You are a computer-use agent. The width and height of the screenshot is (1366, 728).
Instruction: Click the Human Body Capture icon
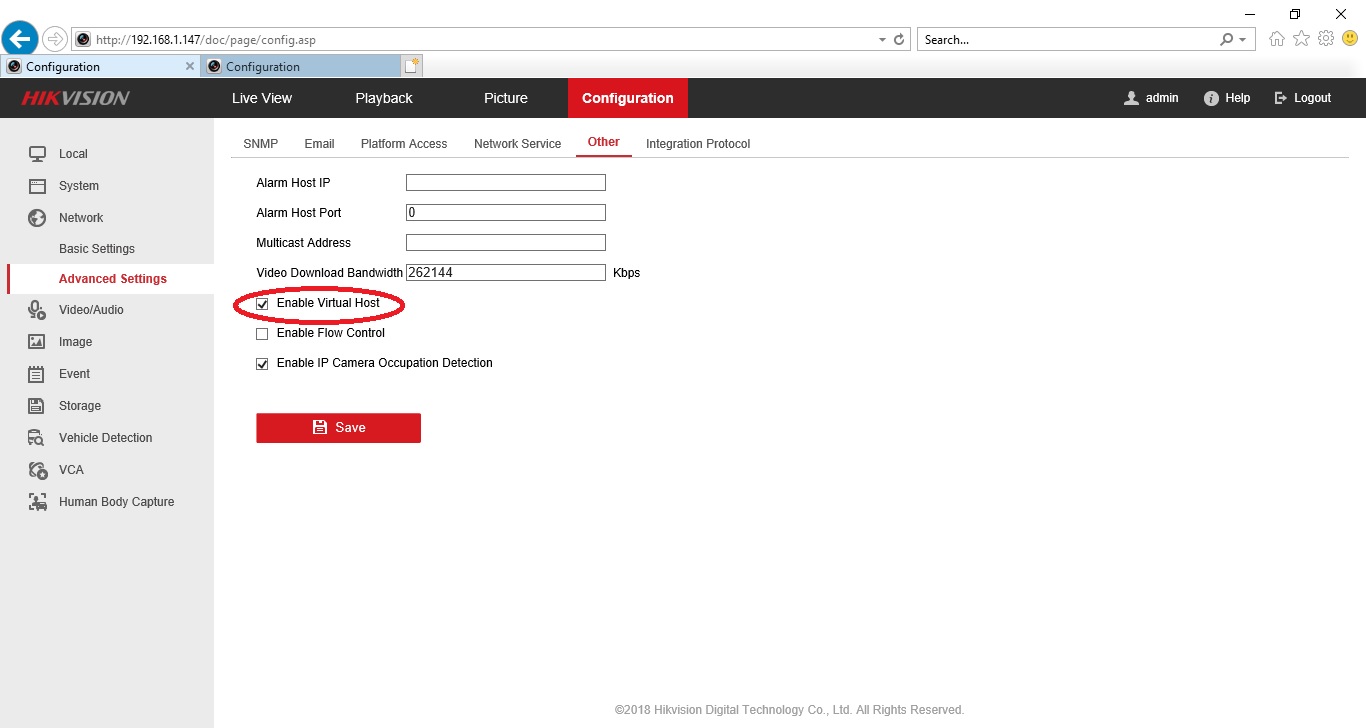37,502
